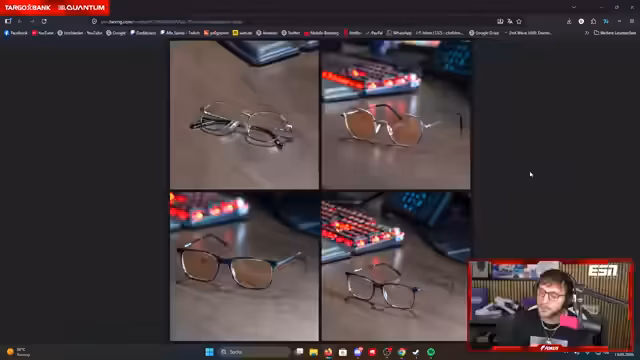Expand the hidden bookmarks overflow chevron
Image resolution: width=640 pixels, height=360 pixels.
(x=587, y=33)
